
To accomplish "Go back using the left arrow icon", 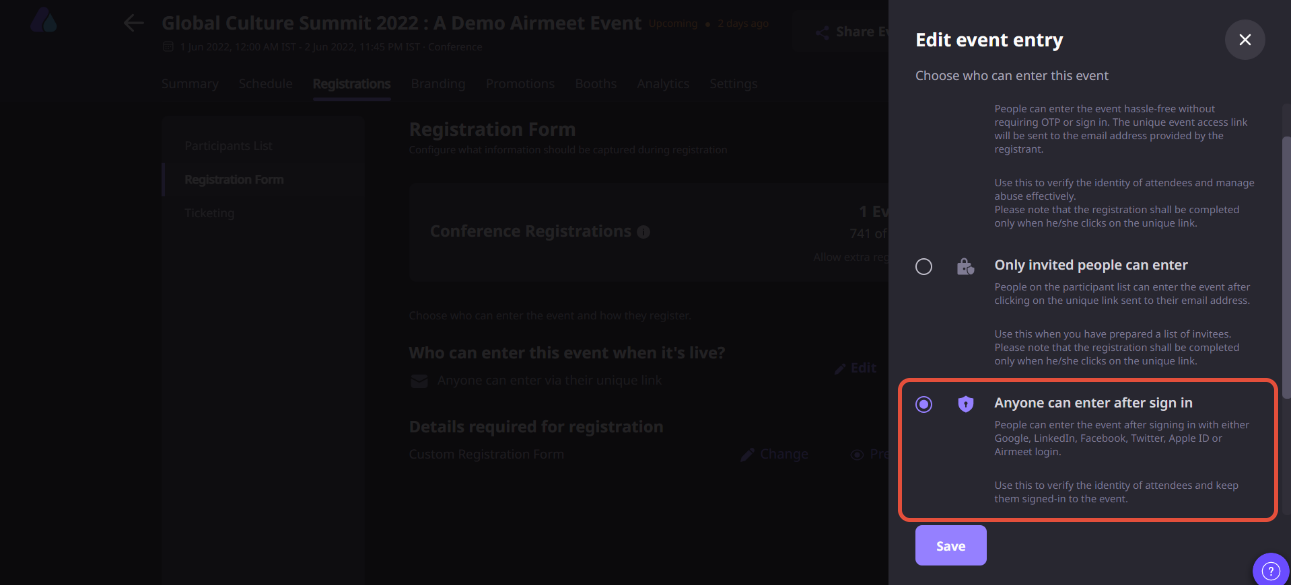I will click(x=134, y=23).
